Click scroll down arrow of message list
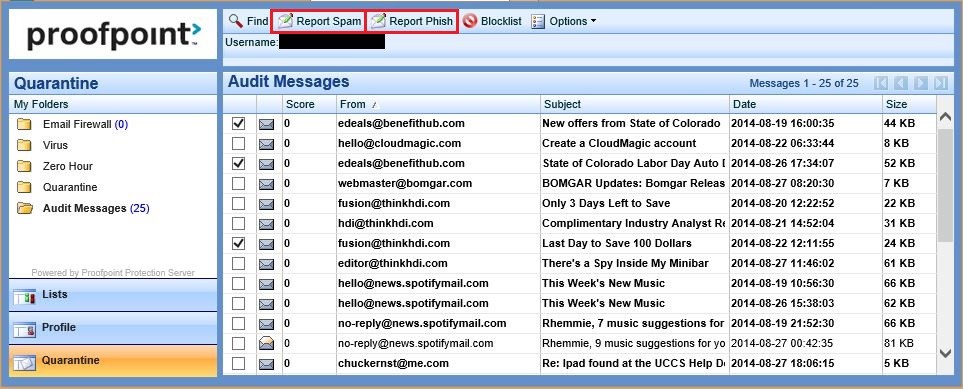The width and height of the screenshot is (963, 389). [945, 353]
